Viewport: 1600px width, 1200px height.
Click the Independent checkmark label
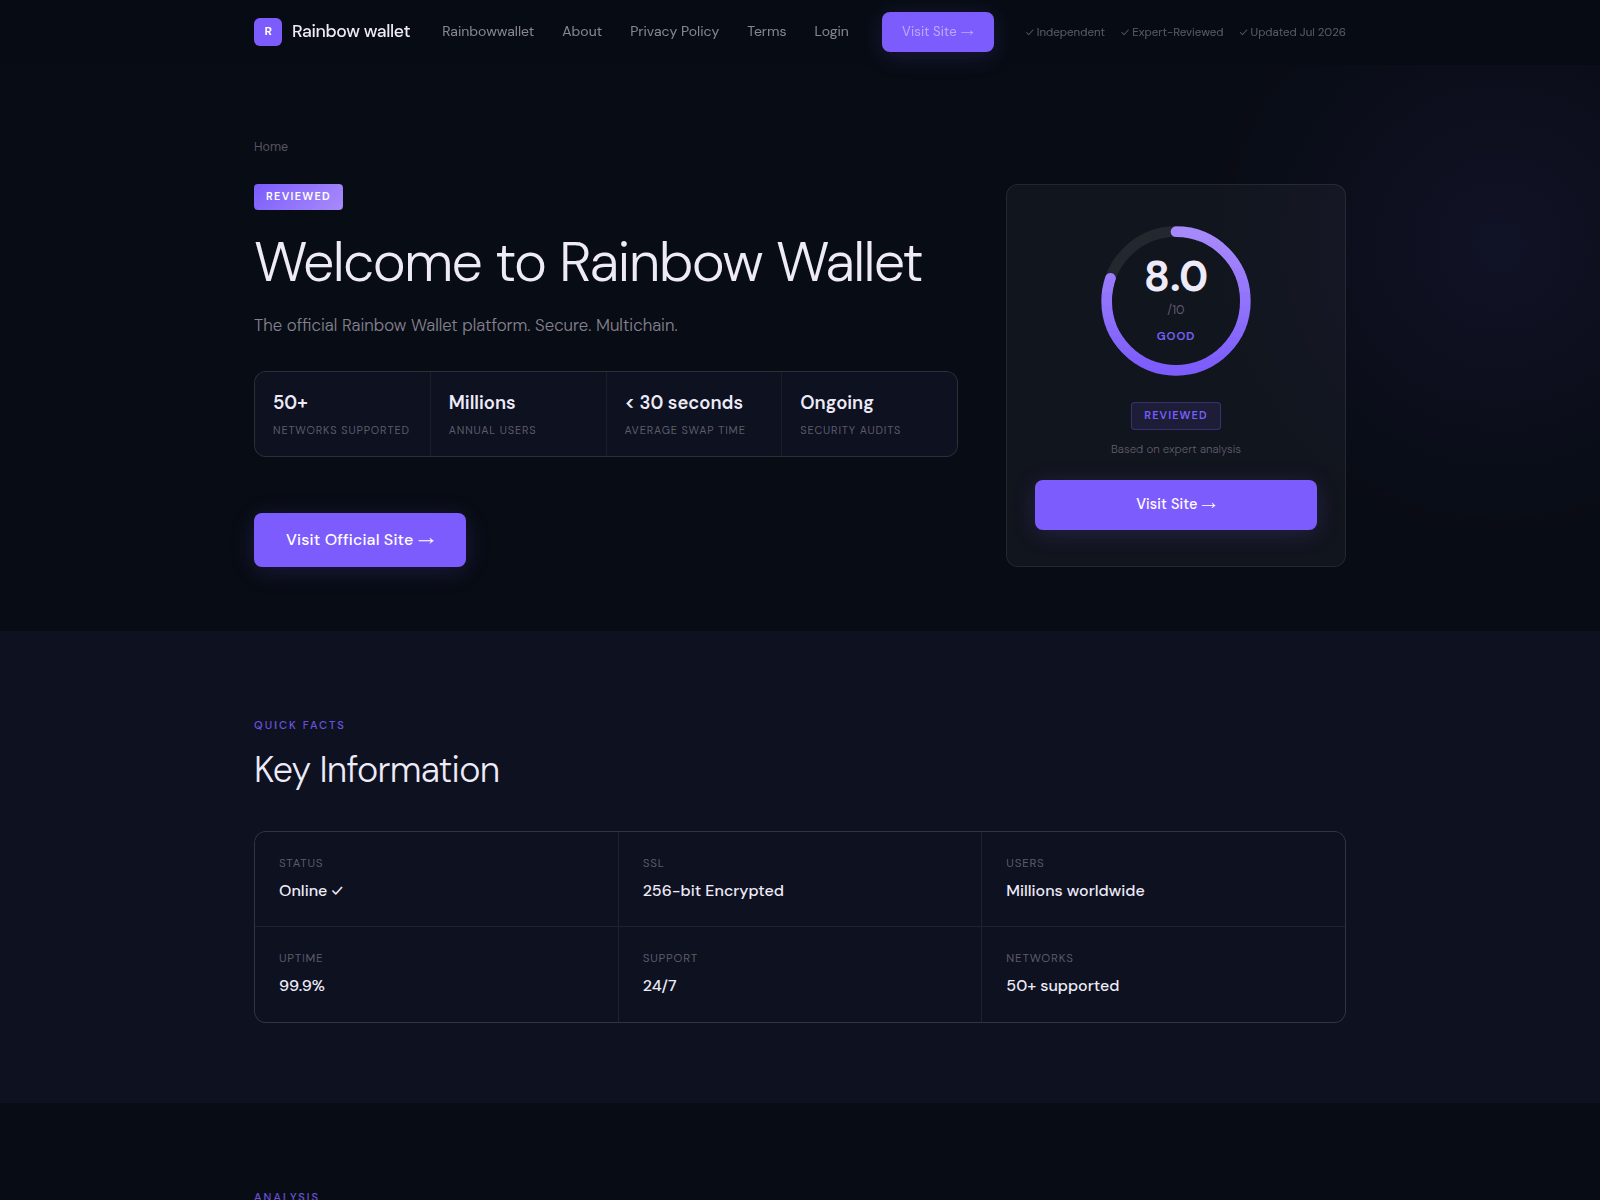click(x=1065, y=32)
